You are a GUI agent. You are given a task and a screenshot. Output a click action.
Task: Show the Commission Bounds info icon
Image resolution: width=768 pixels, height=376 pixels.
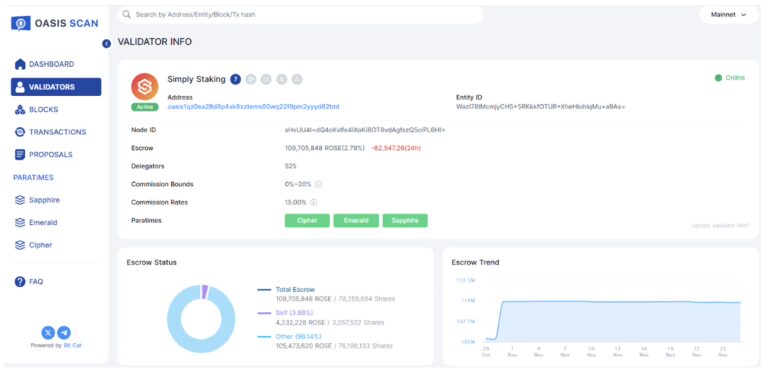(x=318, y=185)
